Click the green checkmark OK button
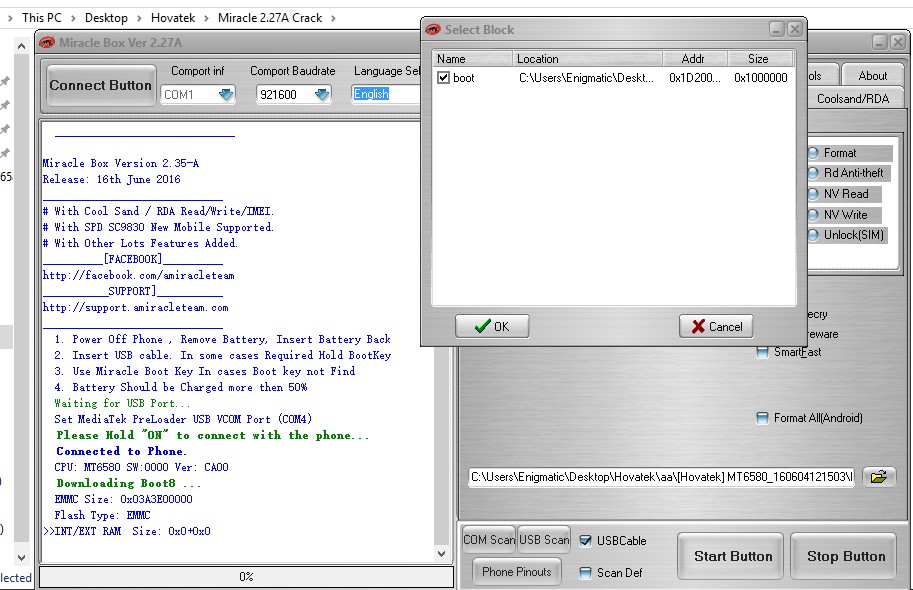 [x=492, y=326]
